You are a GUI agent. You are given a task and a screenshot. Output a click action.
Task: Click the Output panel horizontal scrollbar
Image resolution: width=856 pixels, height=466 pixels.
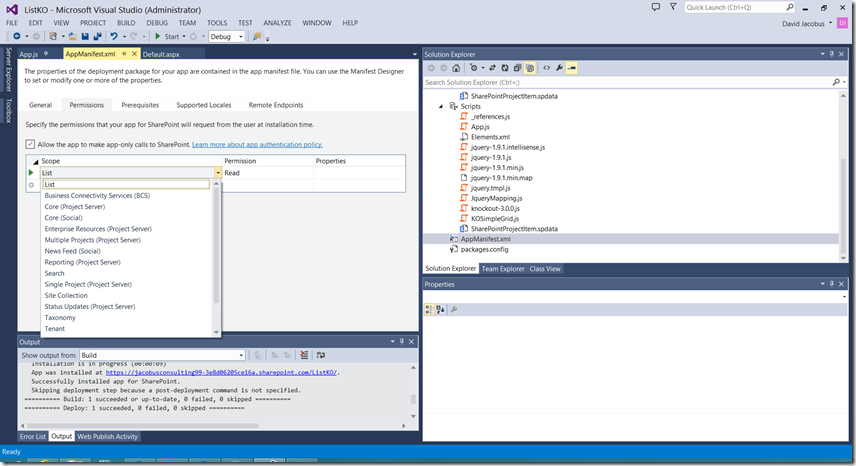tap(142, 426)
